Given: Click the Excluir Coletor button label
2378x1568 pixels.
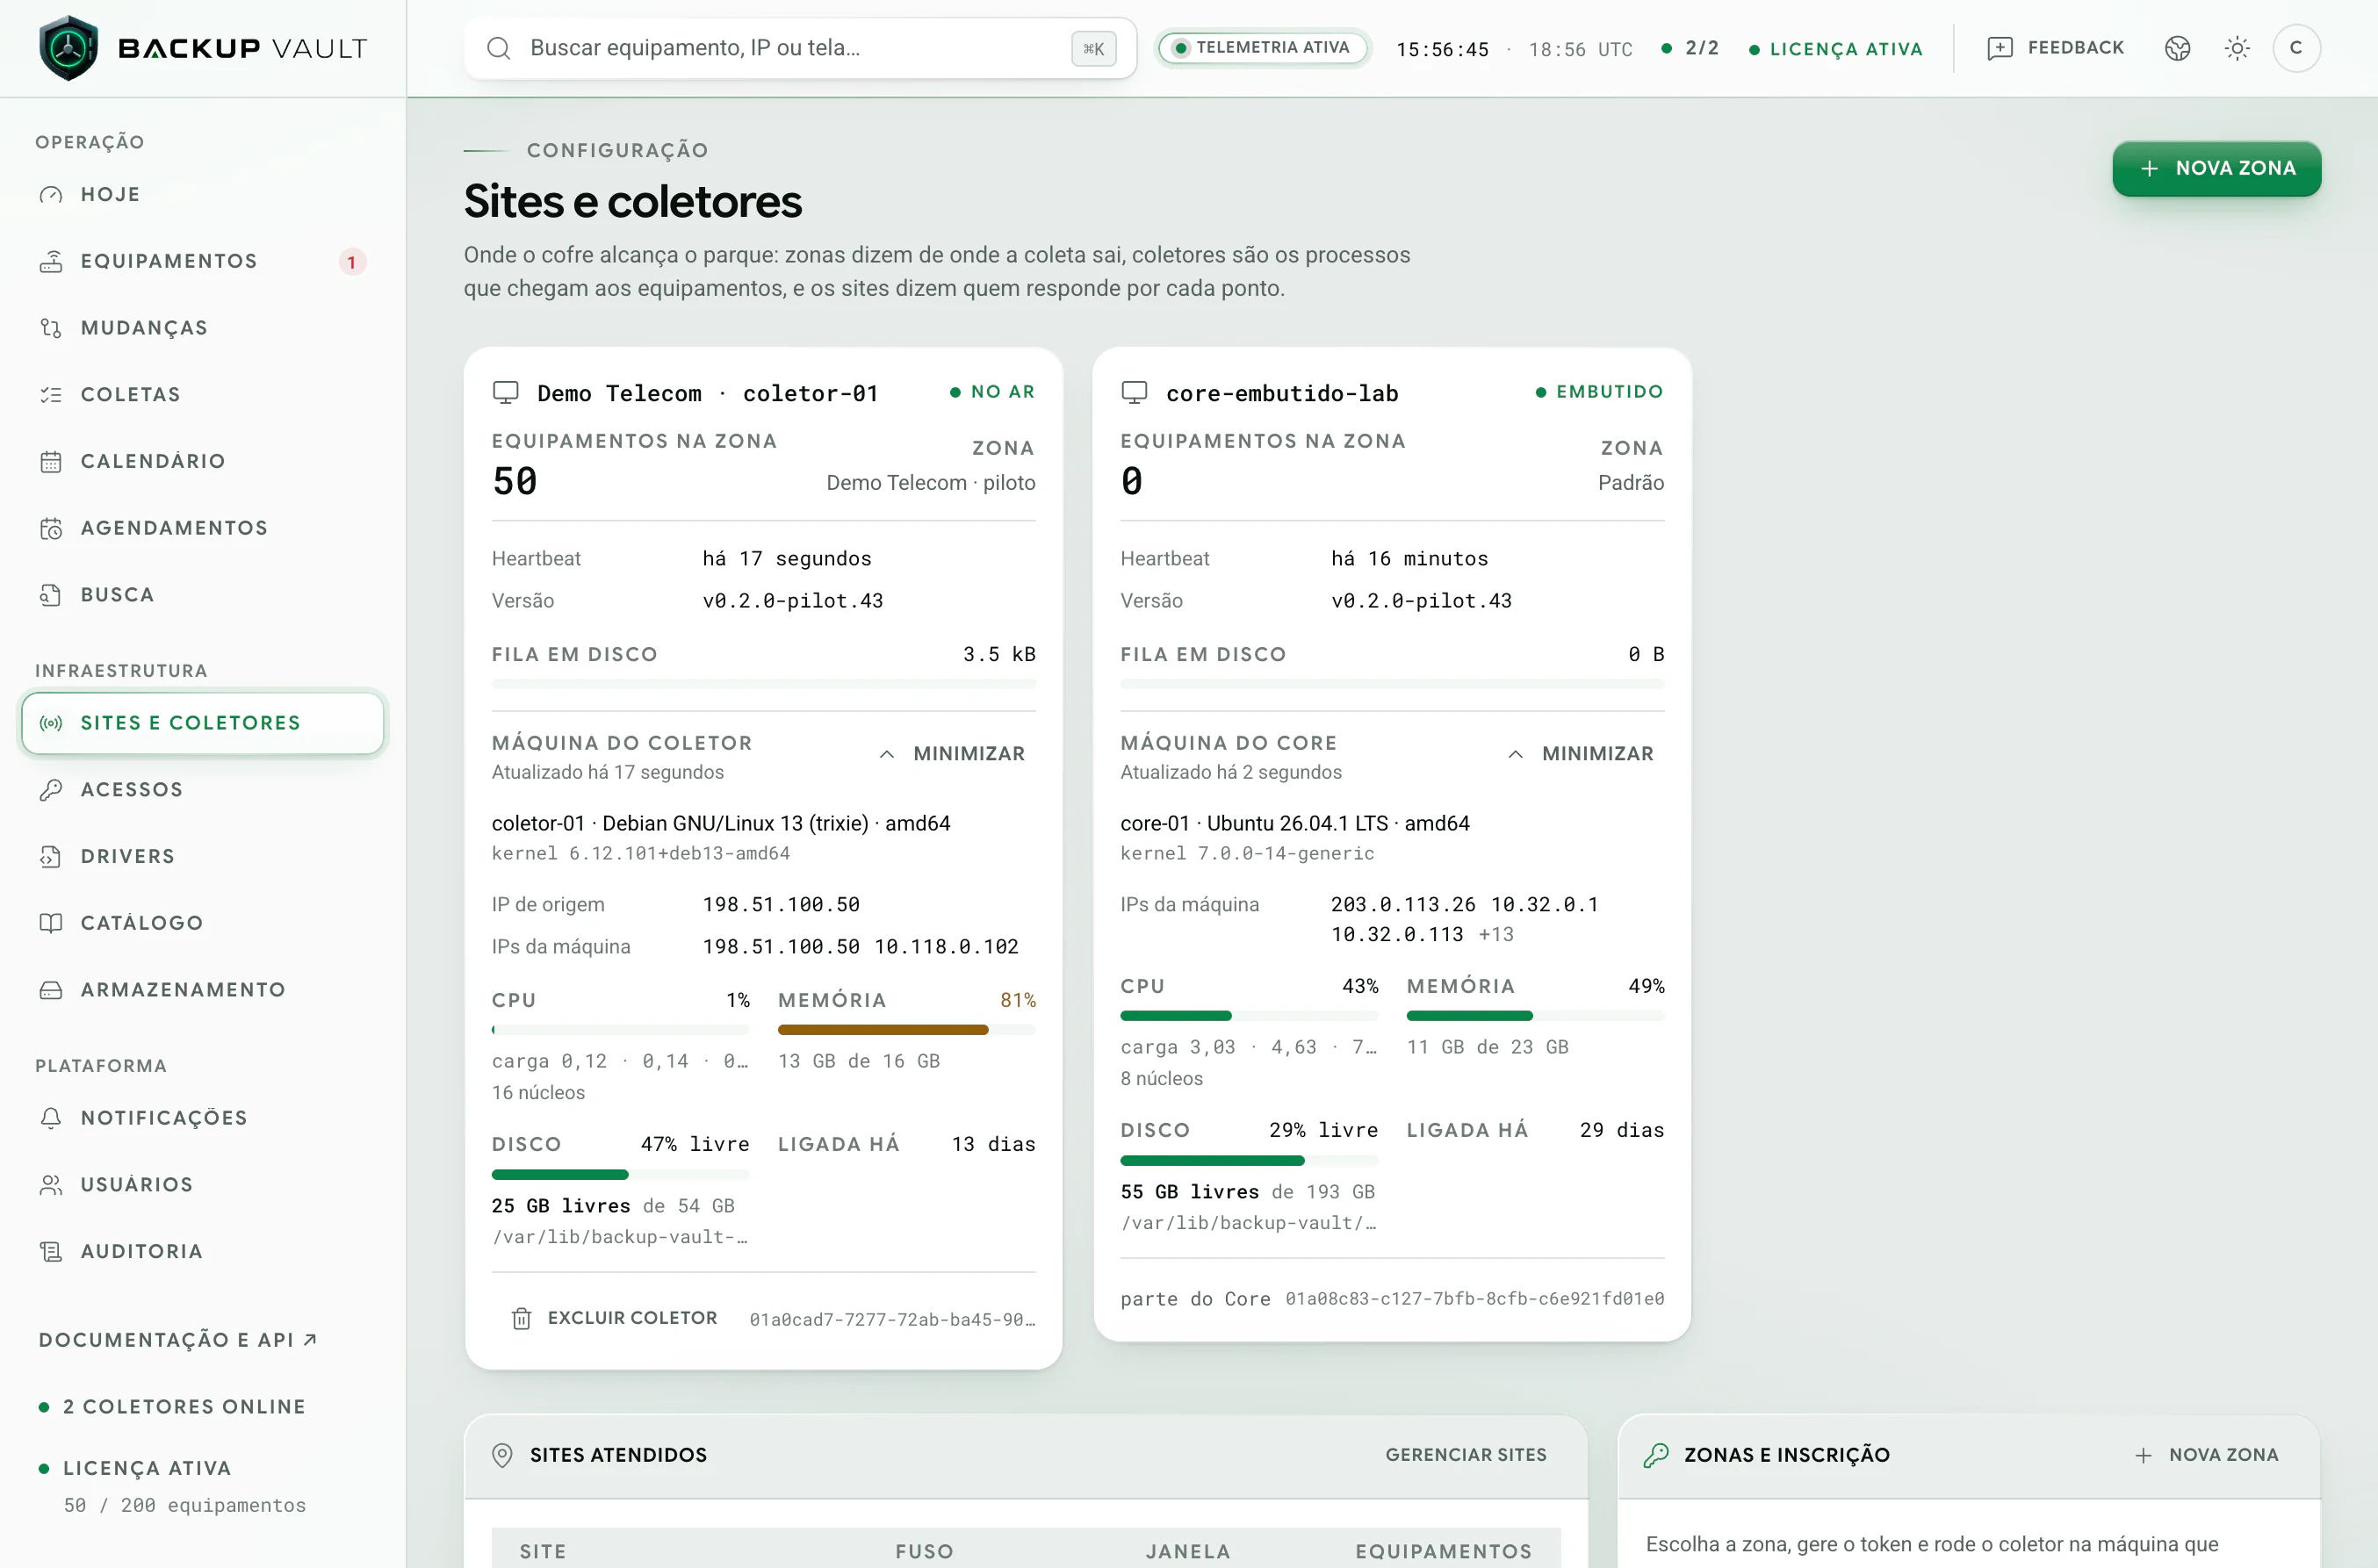Looking at the screenshot, I should (632, 1318).
